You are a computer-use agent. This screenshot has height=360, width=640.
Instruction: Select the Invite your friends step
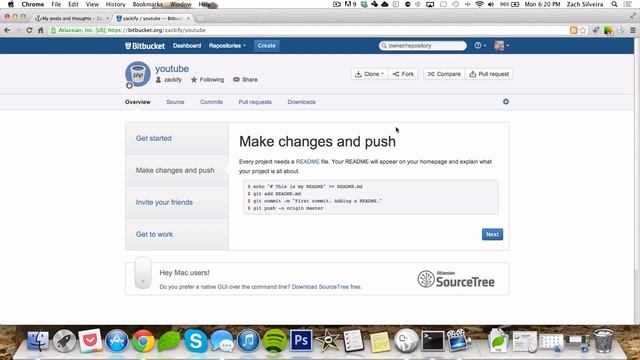pyautogui.click(x=177, y=202)
